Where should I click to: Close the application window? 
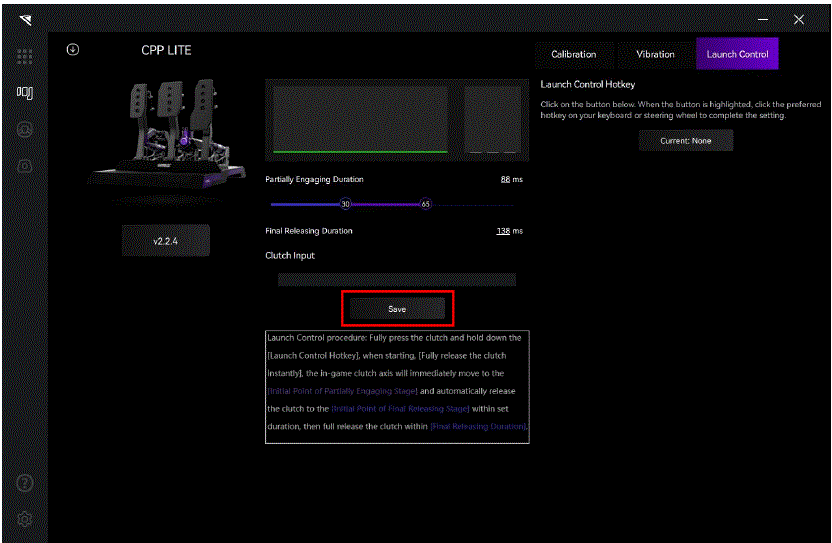pos(799,20)
